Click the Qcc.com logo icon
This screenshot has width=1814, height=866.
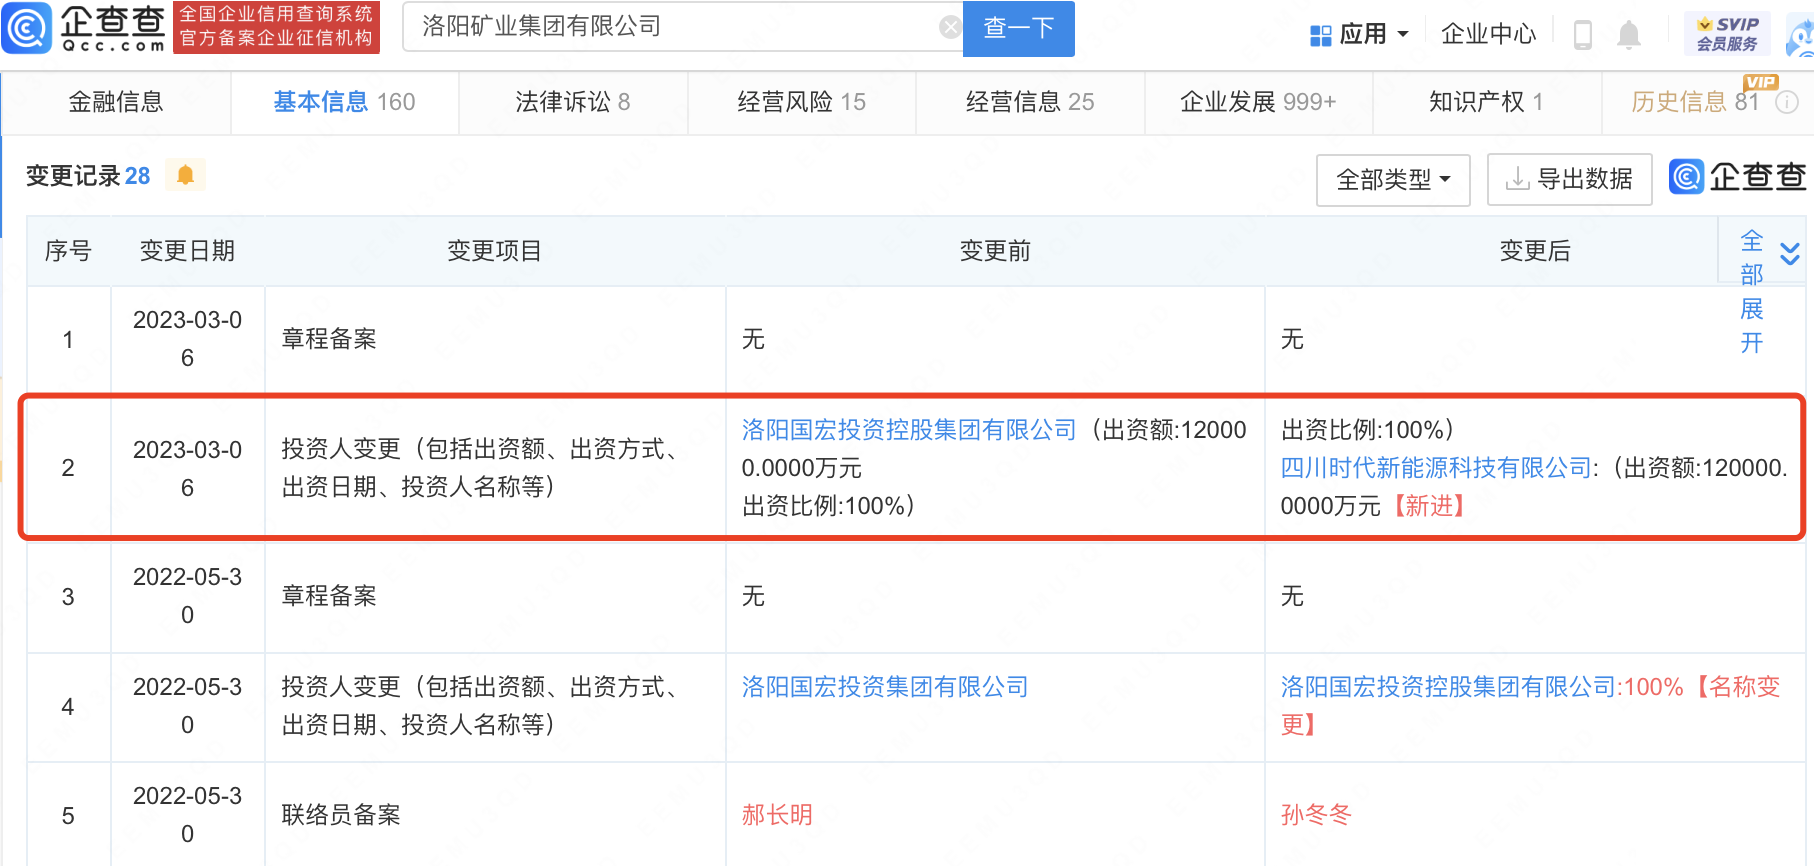[x=27, y=28]
